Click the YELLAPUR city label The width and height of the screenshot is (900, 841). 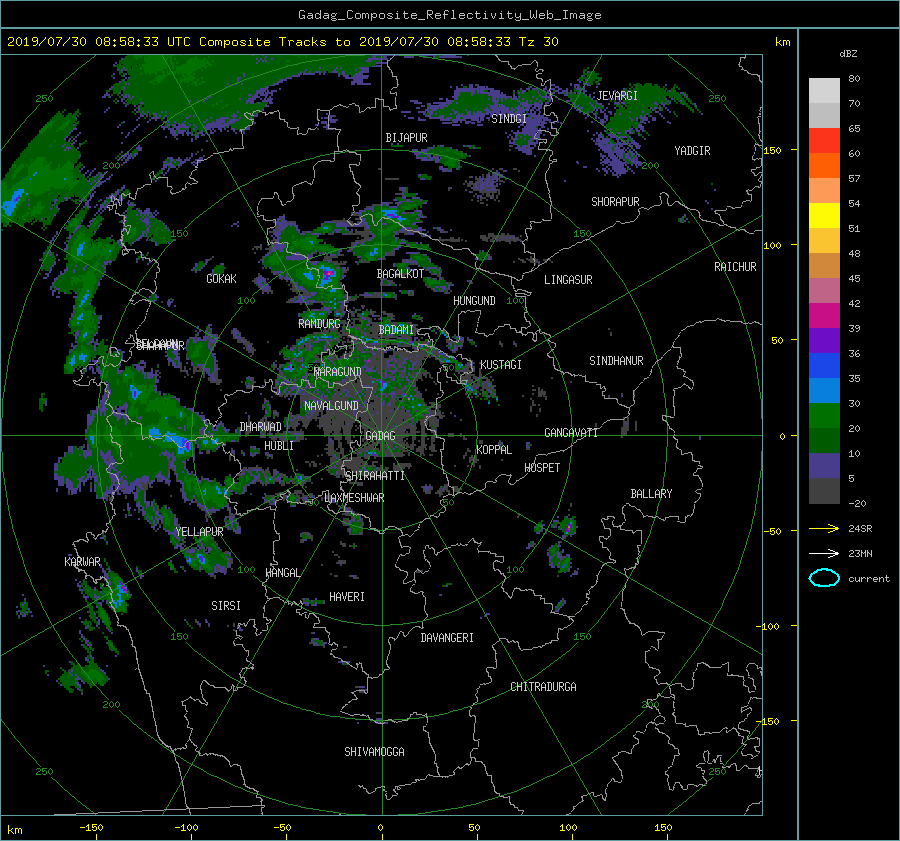199,532
